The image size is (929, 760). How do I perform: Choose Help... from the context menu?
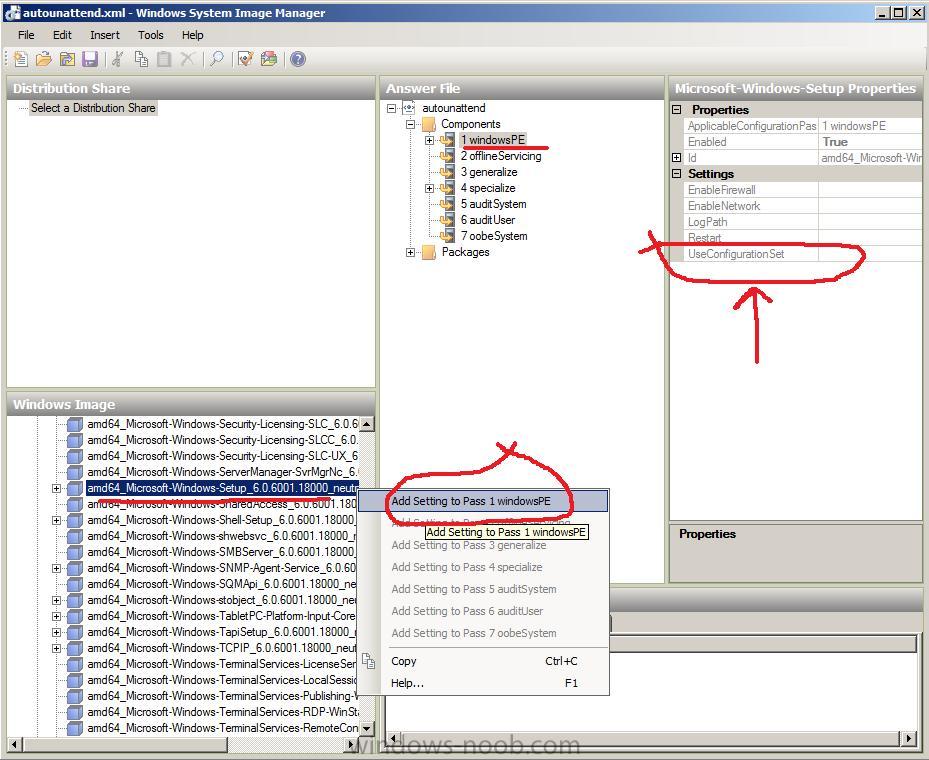pyautogui.click(x=483, y=683)
